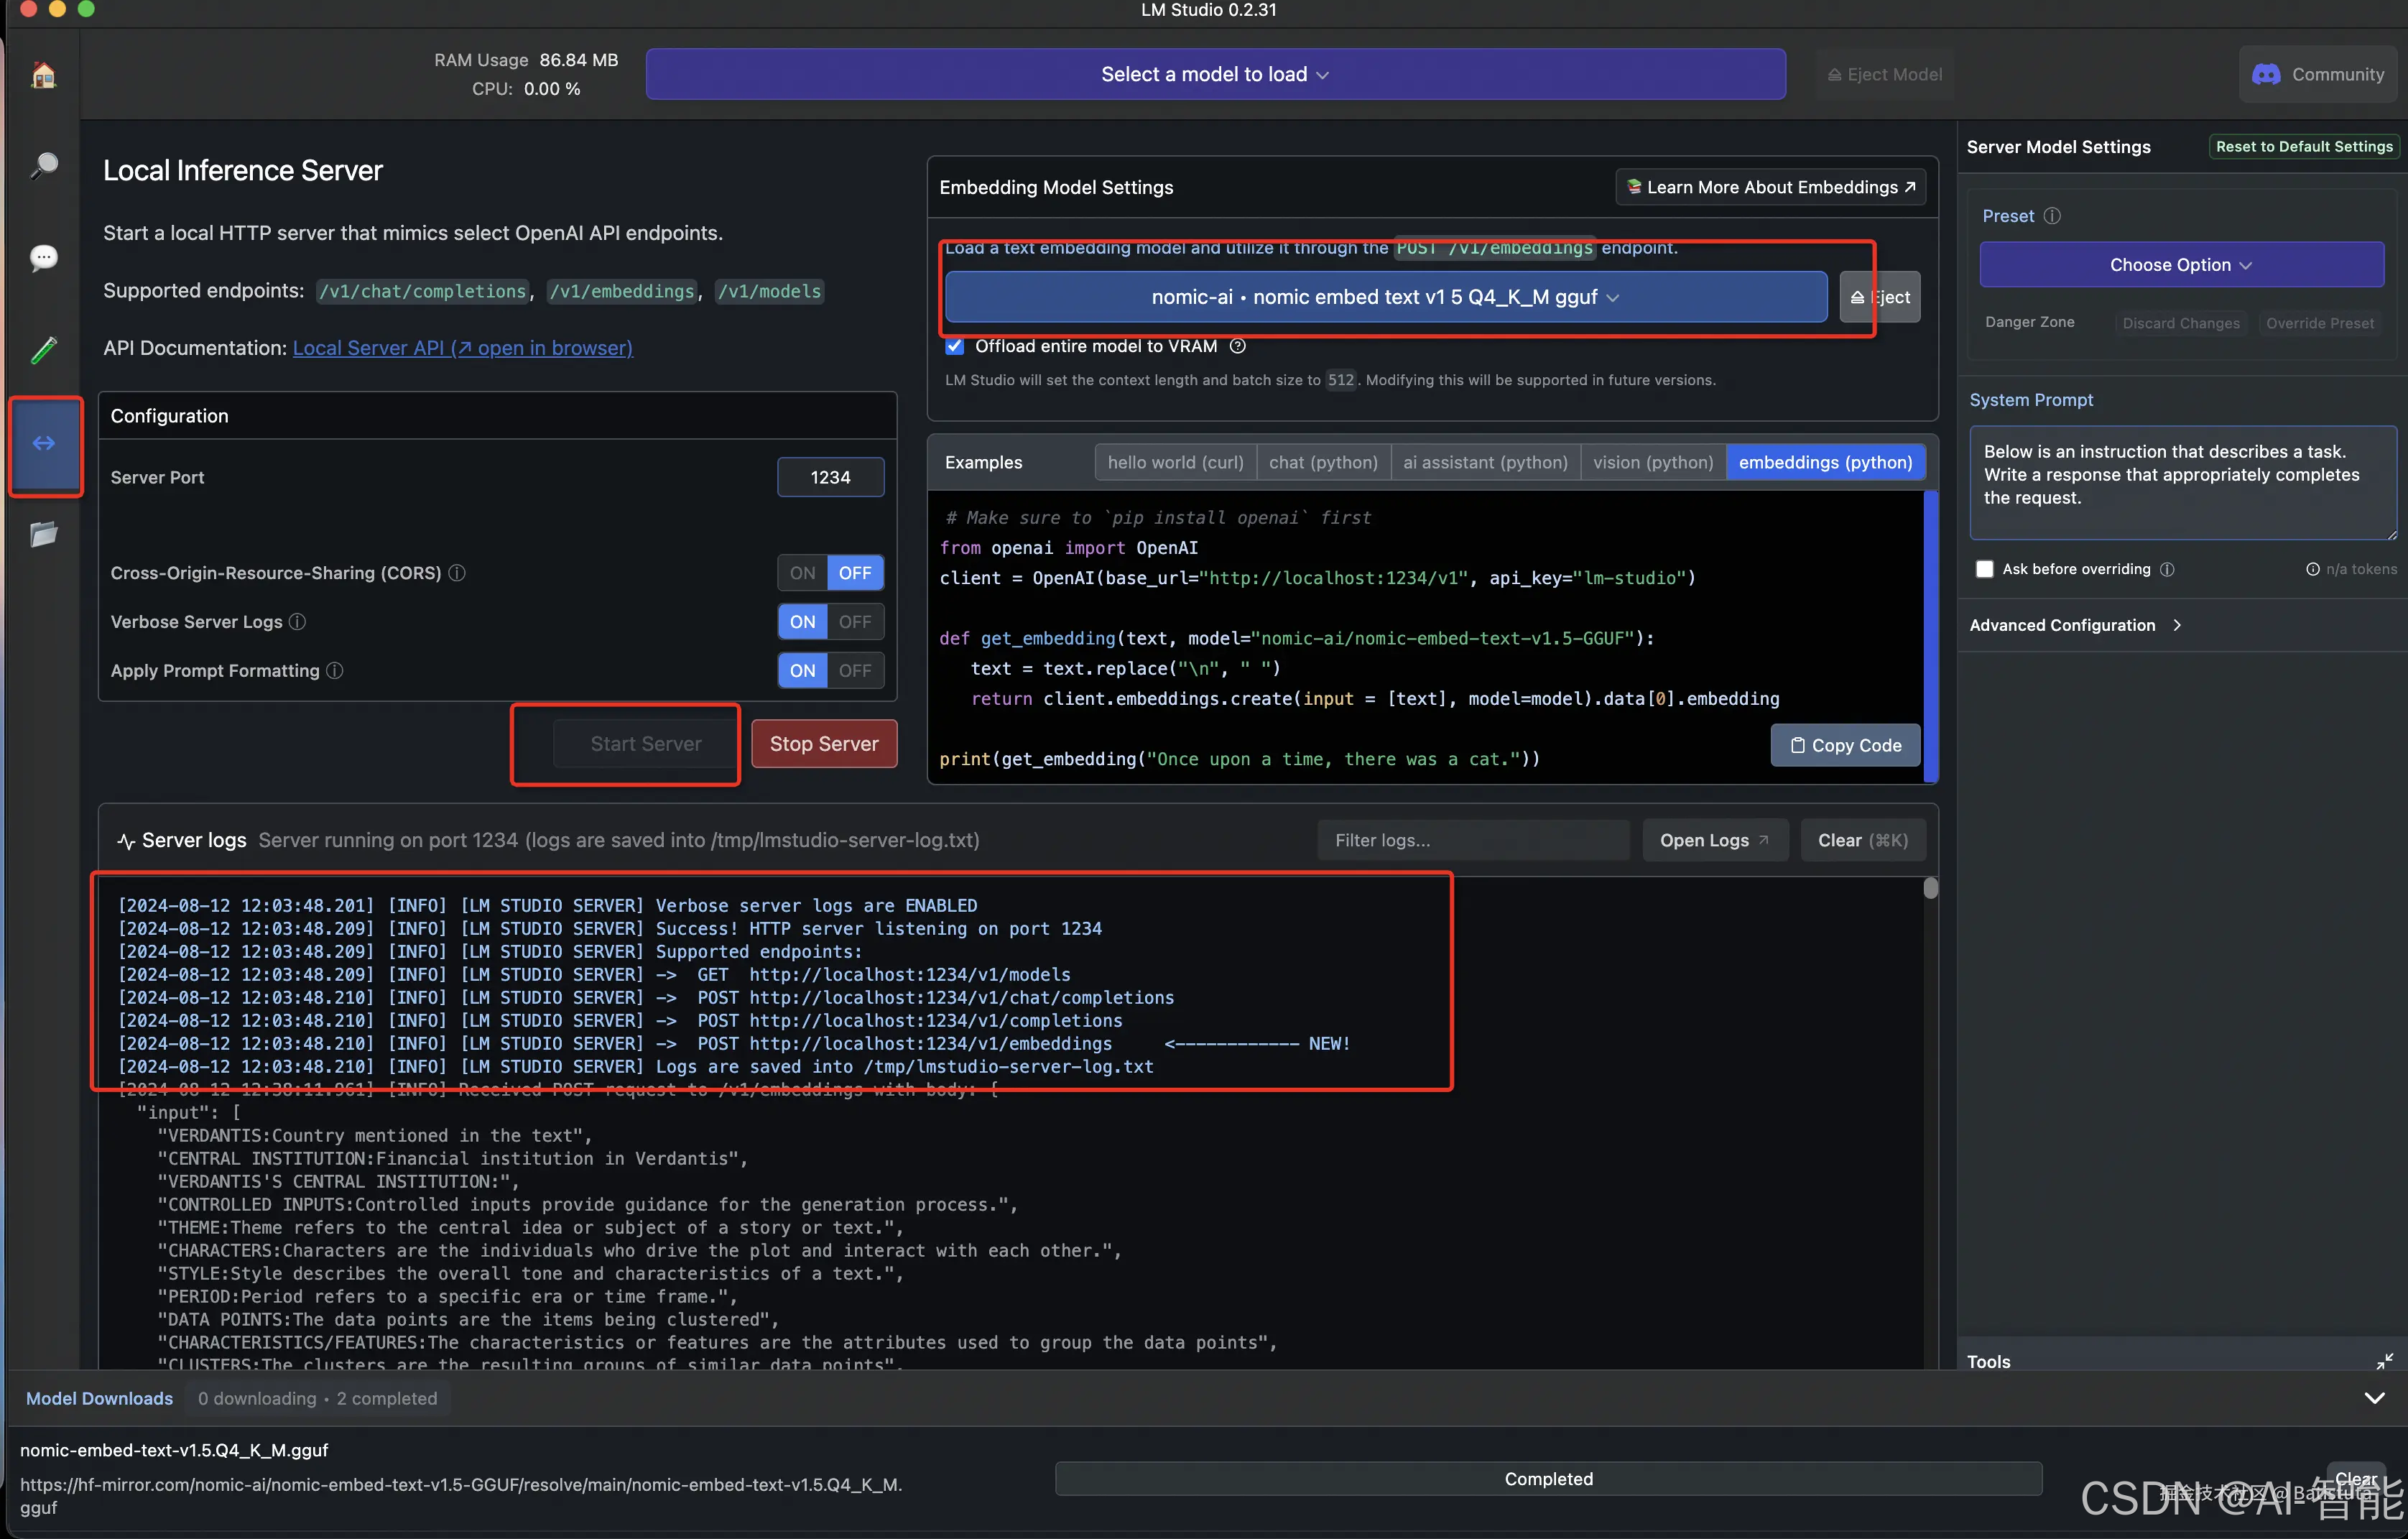Click the Preset info icon
The height and width of the screenshot is (1539, 2408).
(2052, 216)
